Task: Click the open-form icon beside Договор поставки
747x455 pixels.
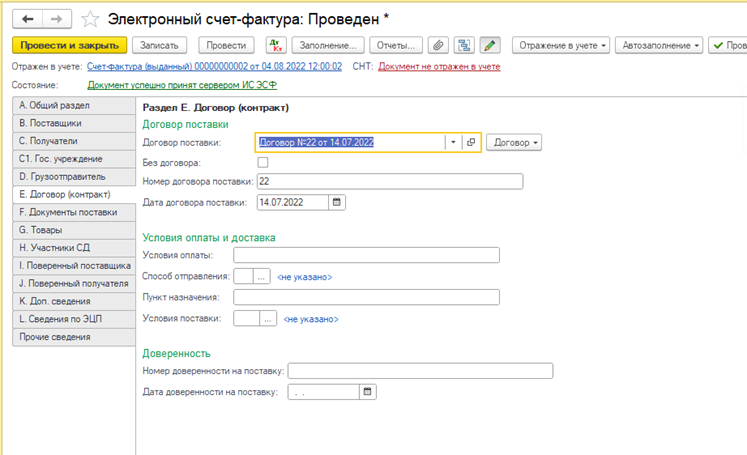Action: point(471,143)
